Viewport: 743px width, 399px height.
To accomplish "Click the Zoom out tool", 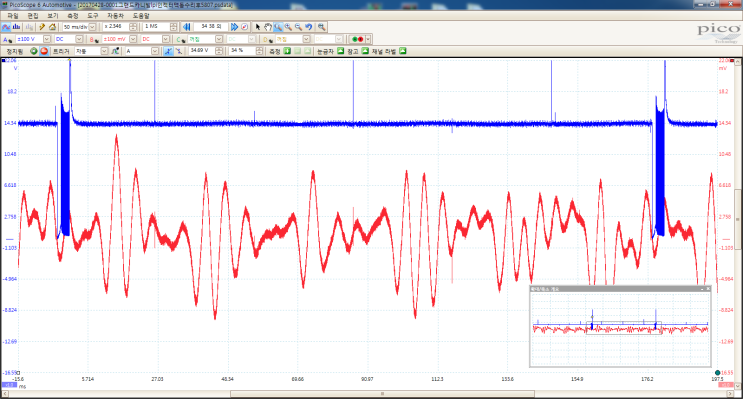I will click(x=298, y=27).
